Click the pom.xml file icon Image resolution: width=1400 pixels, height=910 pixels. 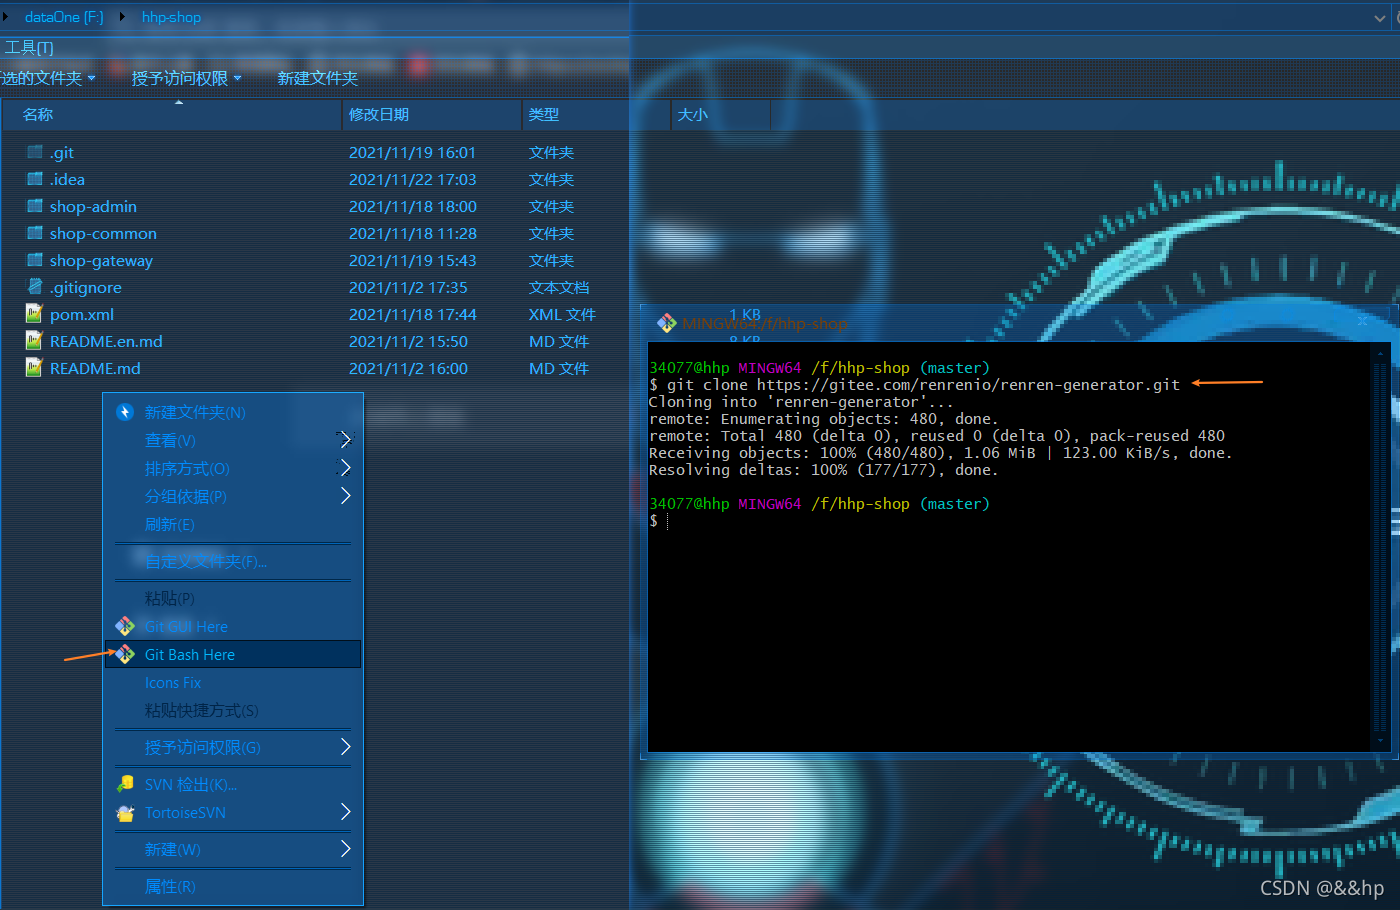(x=35, y=314)
